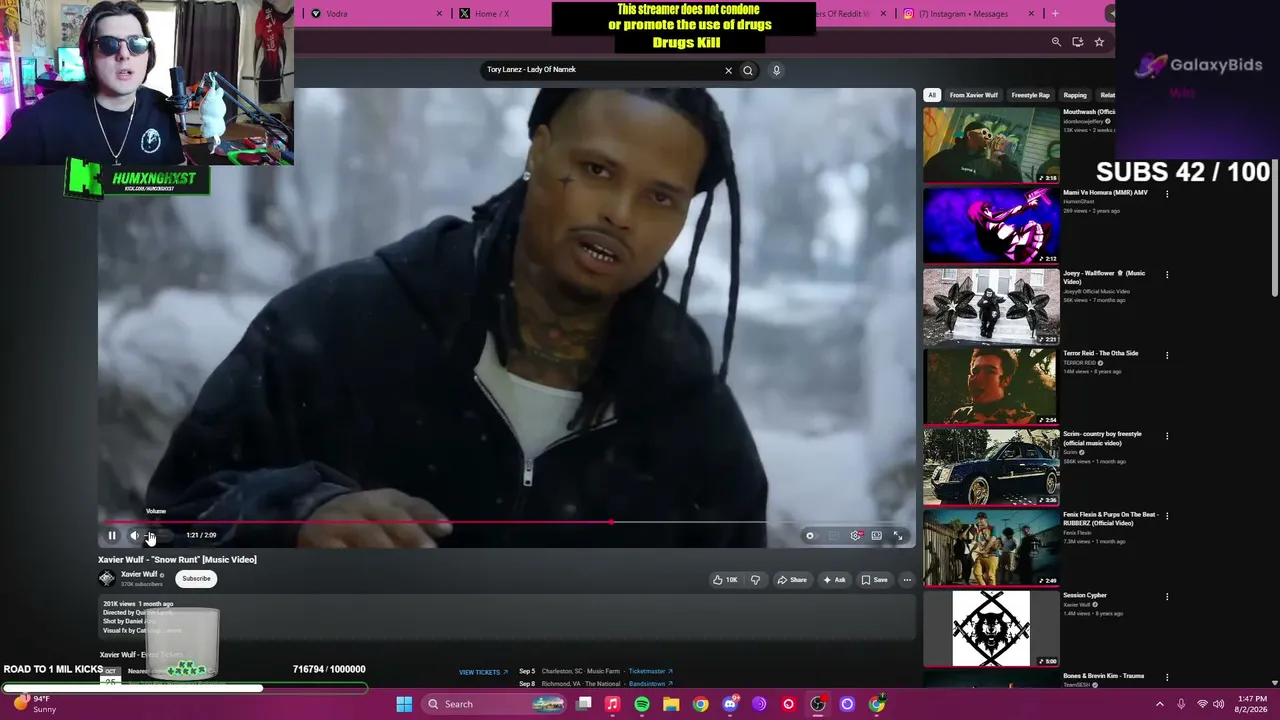Screen dimensions: 1280x720
Task: Save the video to a playlist
Action: tap(874, 580)
